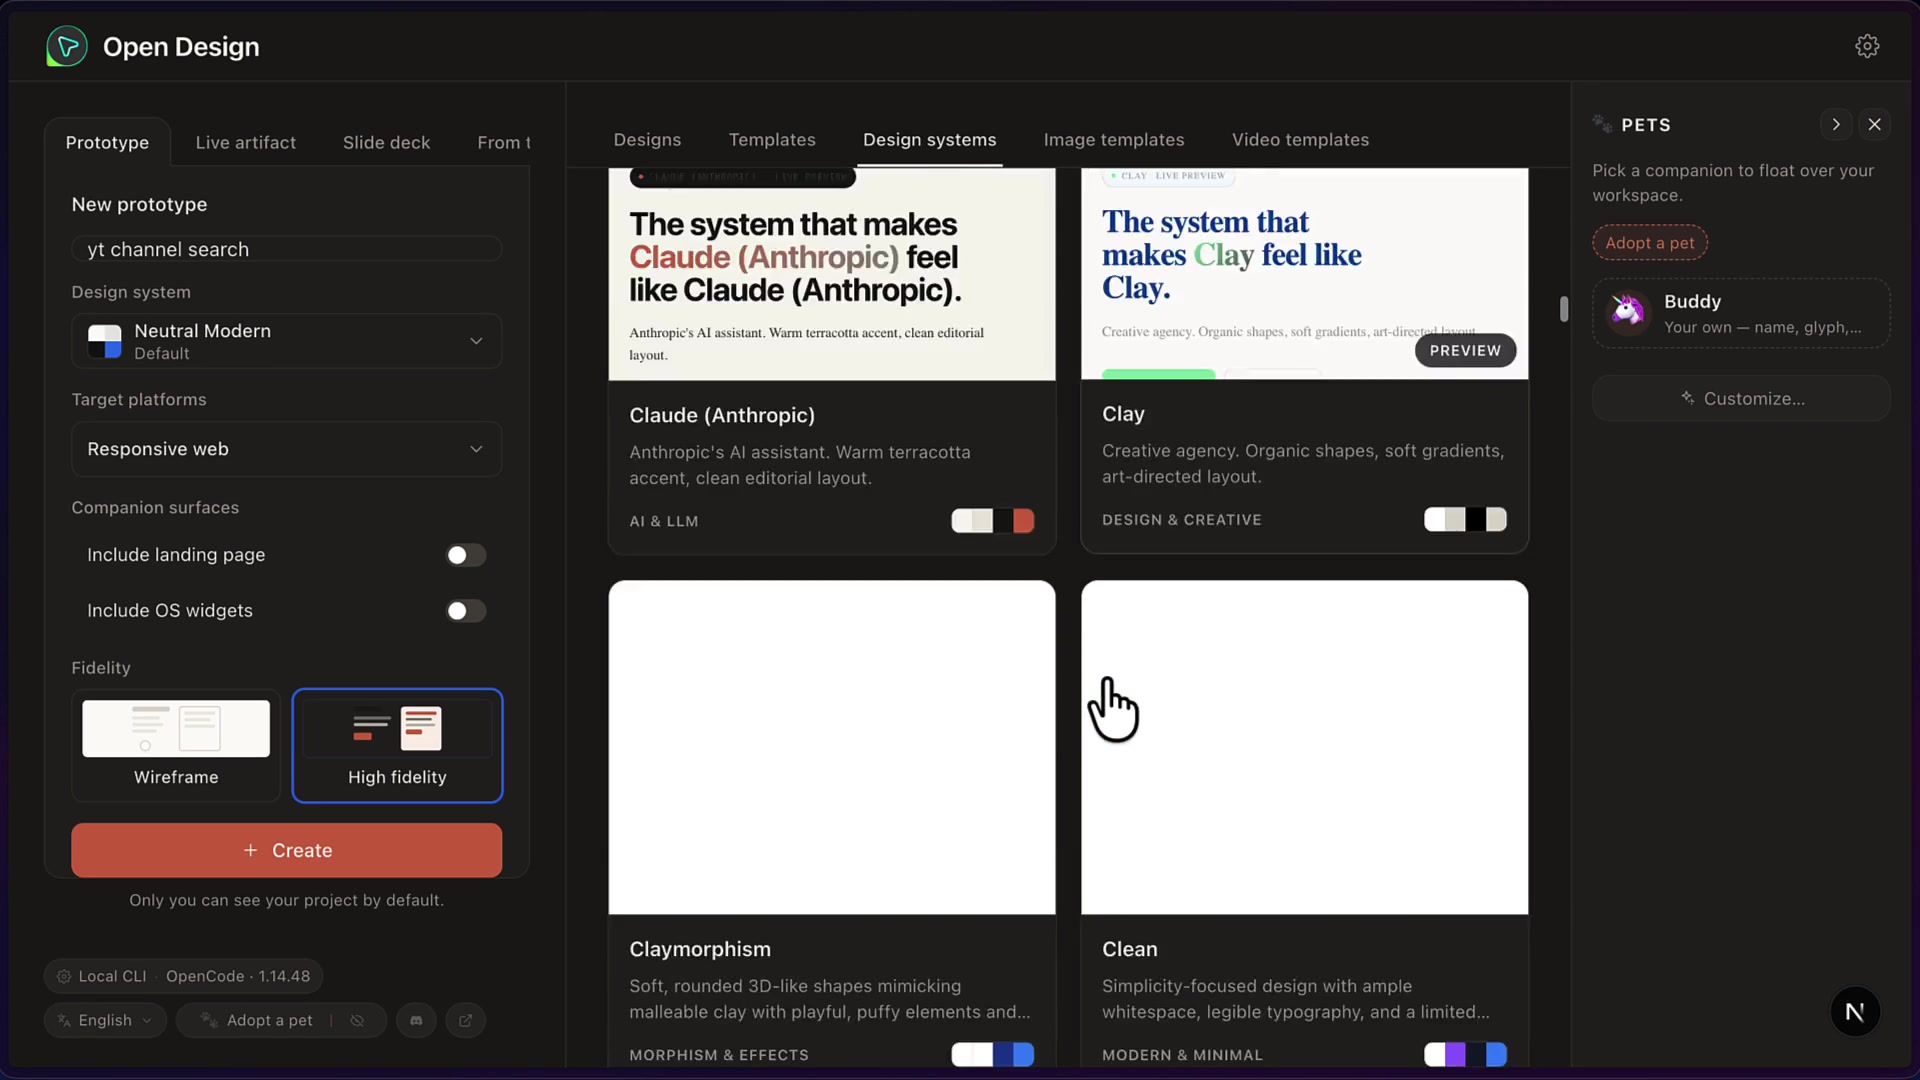Switch to the Prototype tab
This screenshot has width=1920, height=1080.
(107, 142)
